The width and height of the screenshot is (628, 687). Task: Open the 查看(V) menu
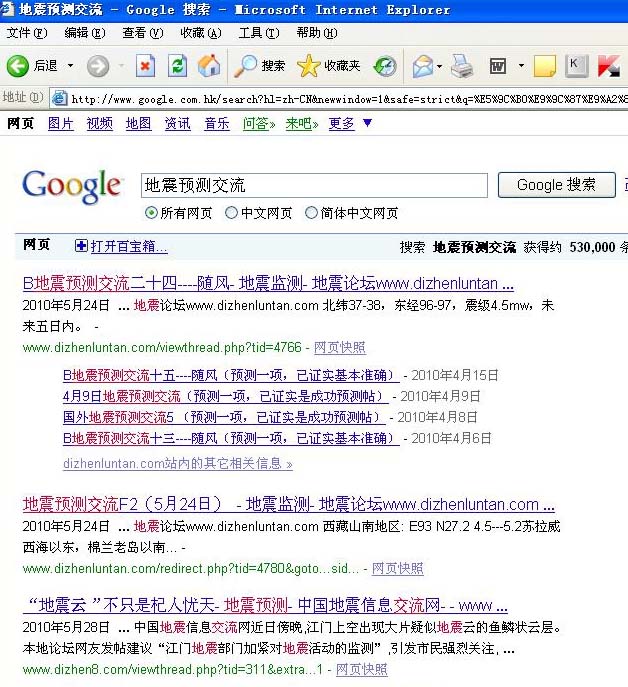click(x=143, y=33)
